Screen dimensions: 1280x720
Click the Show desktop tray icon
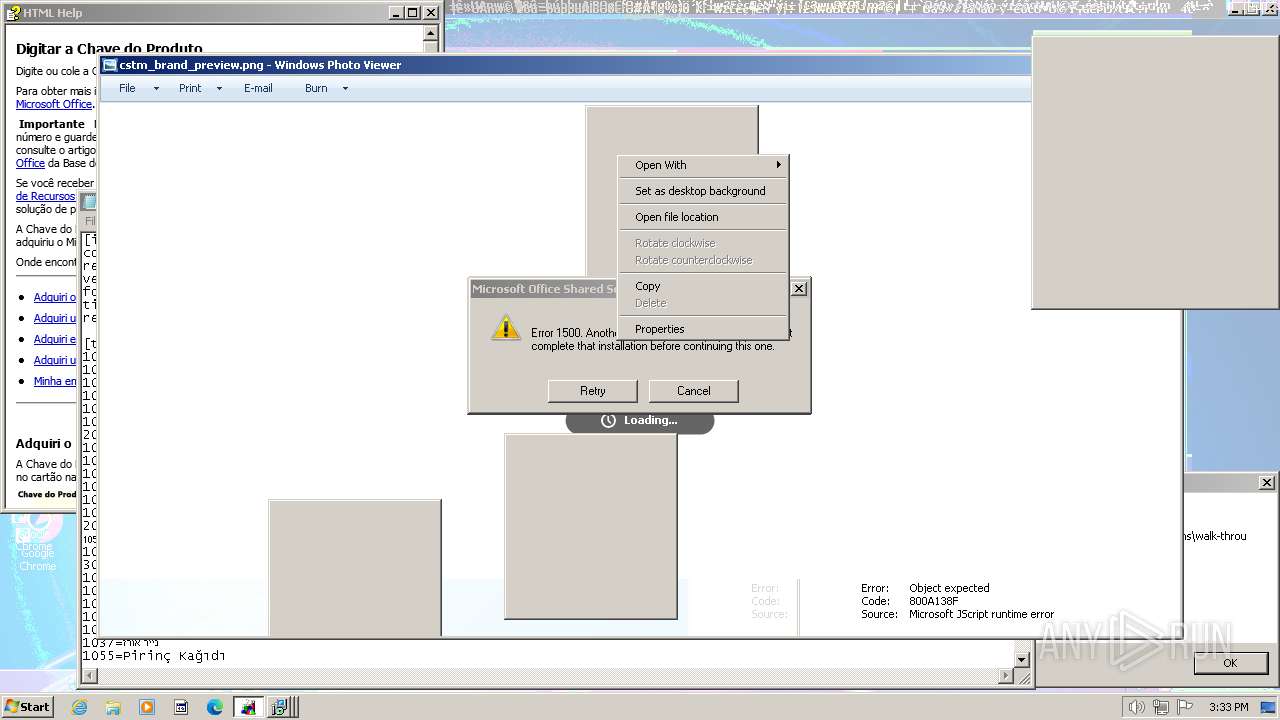1268,707
